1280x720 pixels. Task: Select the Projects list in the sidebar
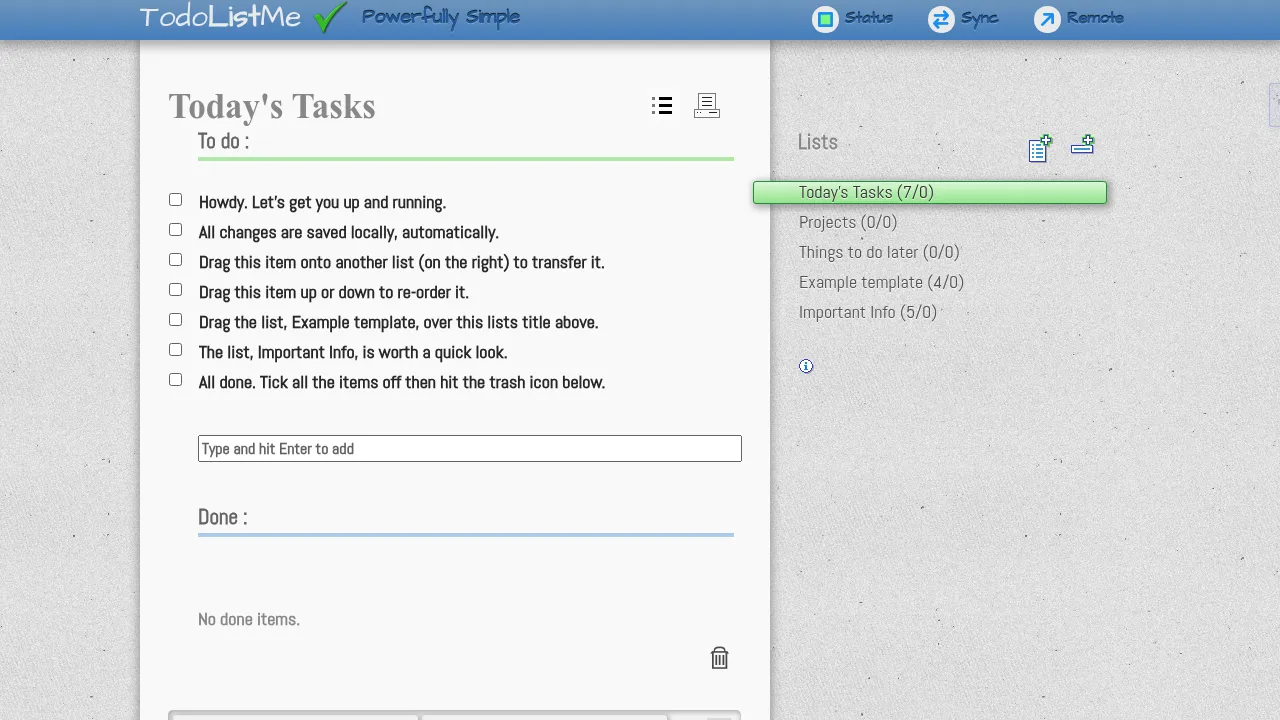click(847, 222)
